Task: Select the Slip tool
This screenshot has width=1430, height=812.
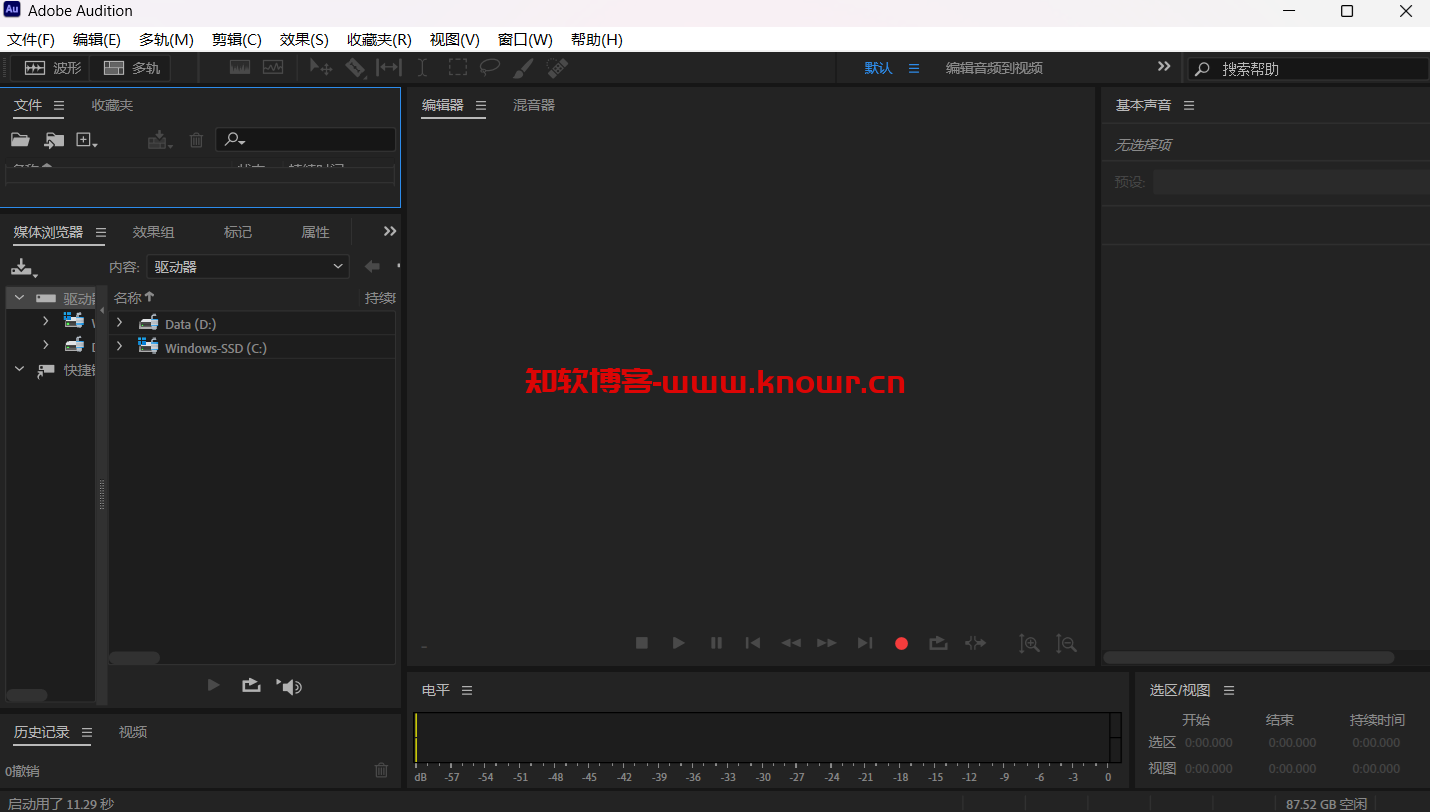Action: click(x=388, y=68)
